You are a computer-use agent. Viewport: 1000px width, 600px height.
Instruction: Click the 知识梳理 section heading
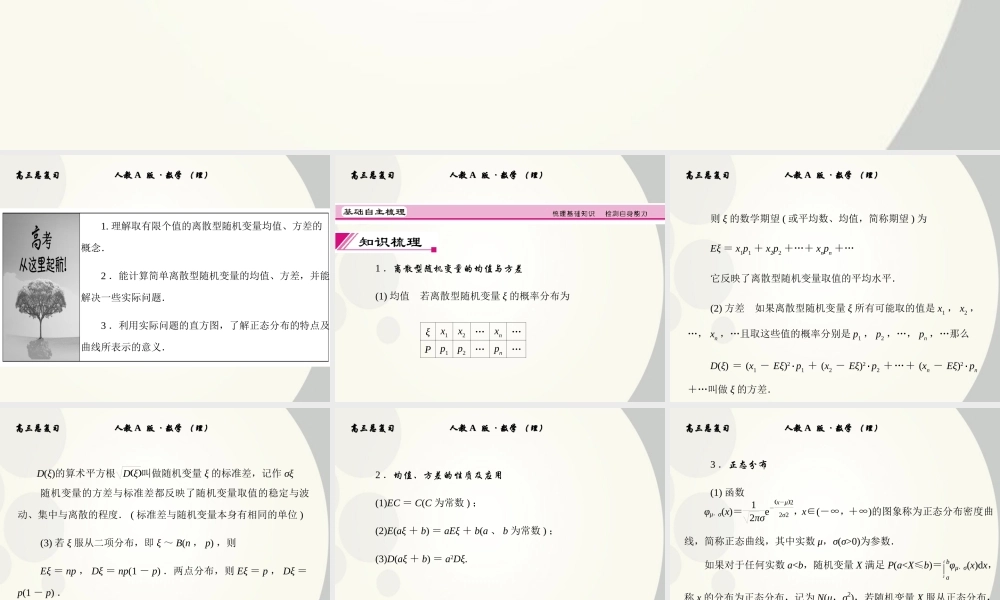click(390, 242)
